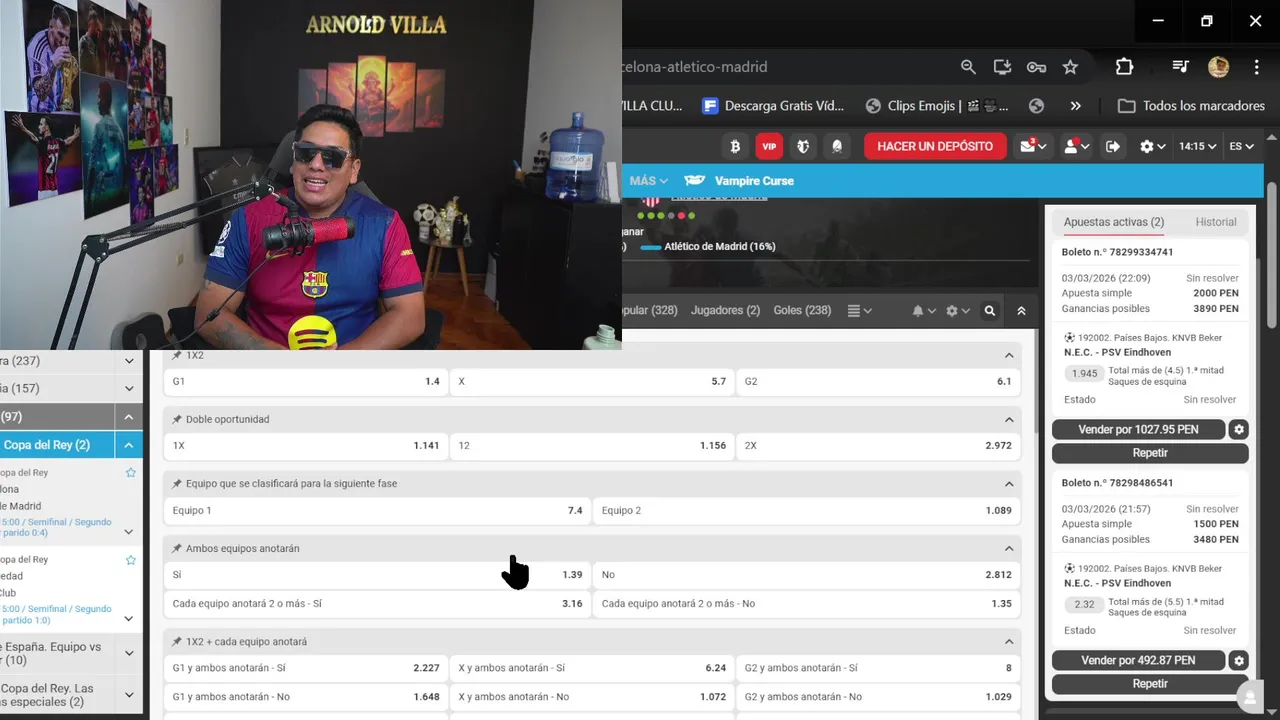Open the browser extensions puzzle icon
Screen dimensions: 1280x720
click(x=1124, y=67)
